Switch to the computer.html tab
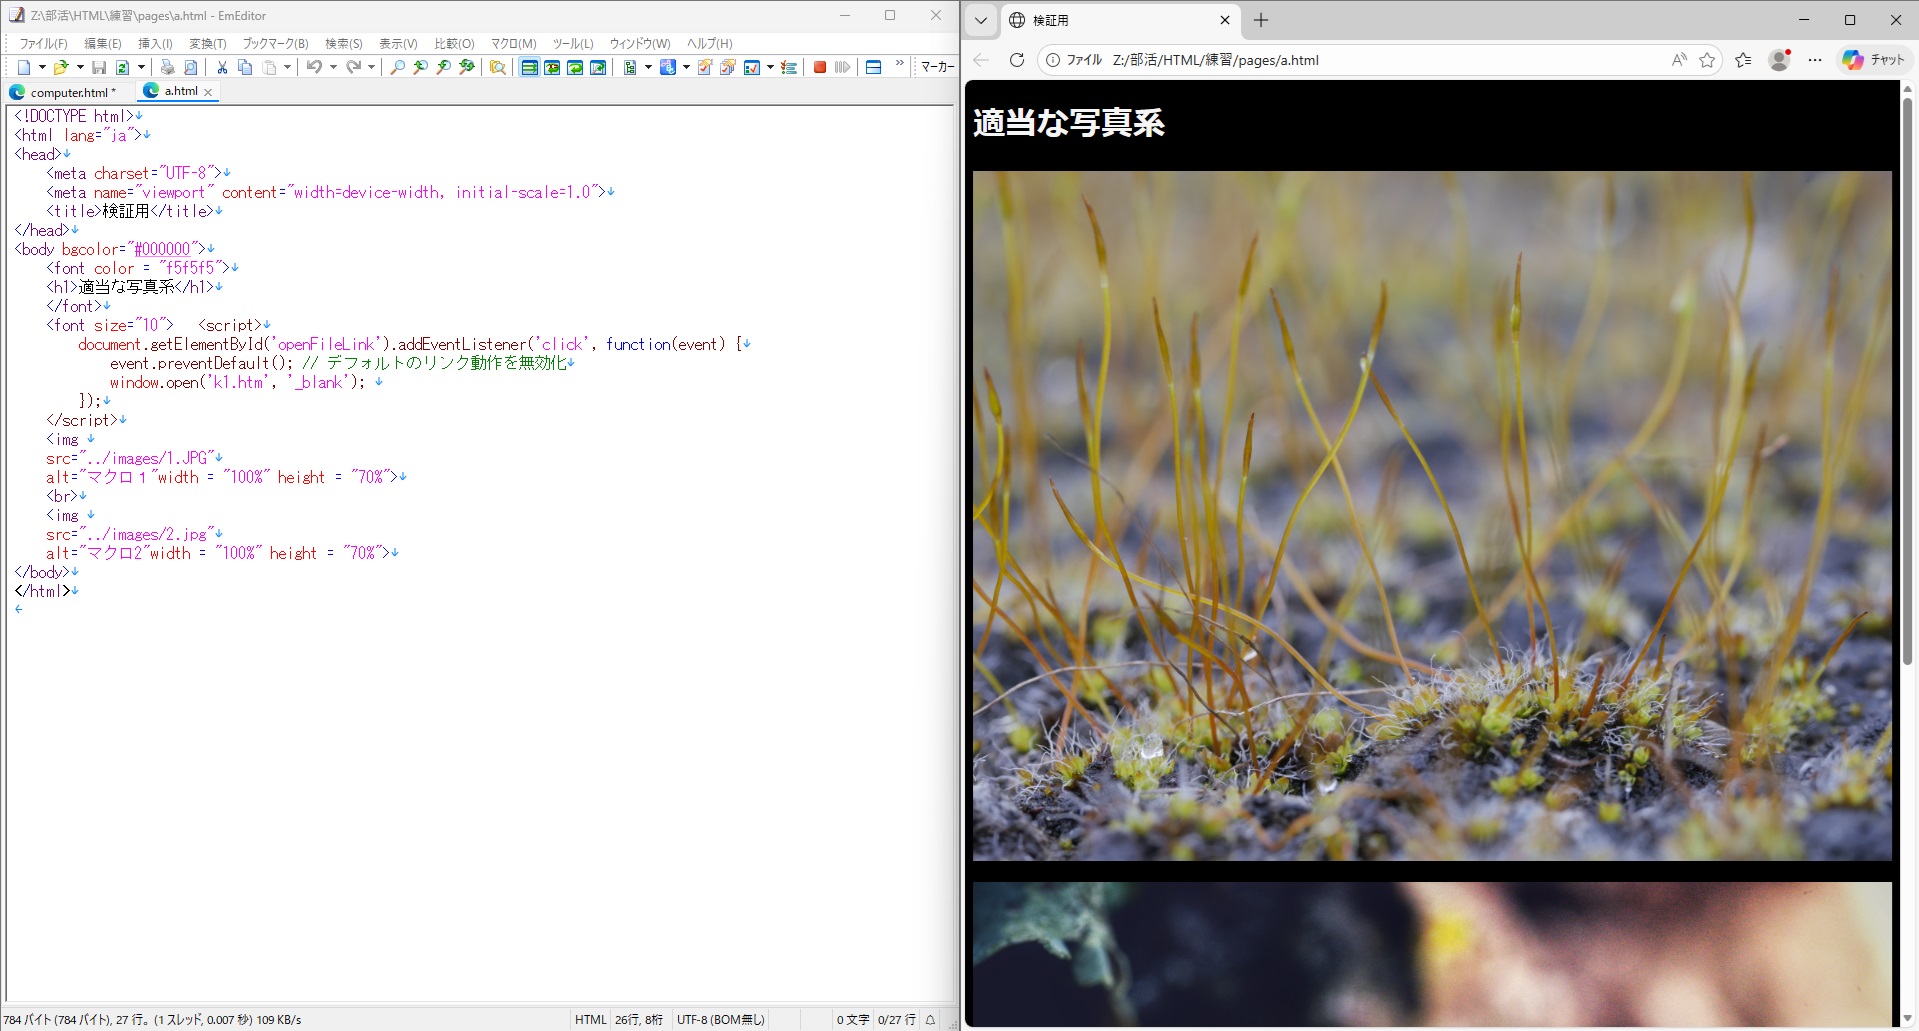Viewport: 1919px width, 1031px height. (68, 92)
